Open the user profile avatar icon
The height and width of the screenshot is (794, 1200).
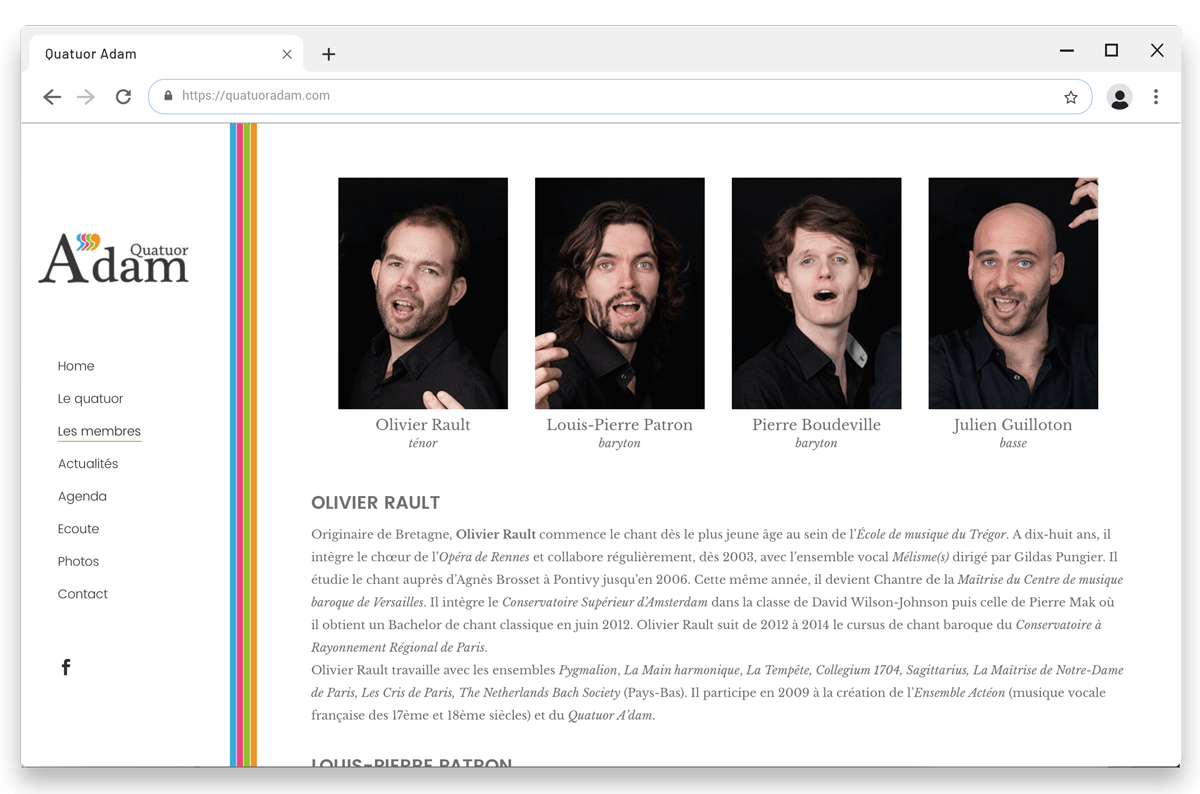[1119, 97]
